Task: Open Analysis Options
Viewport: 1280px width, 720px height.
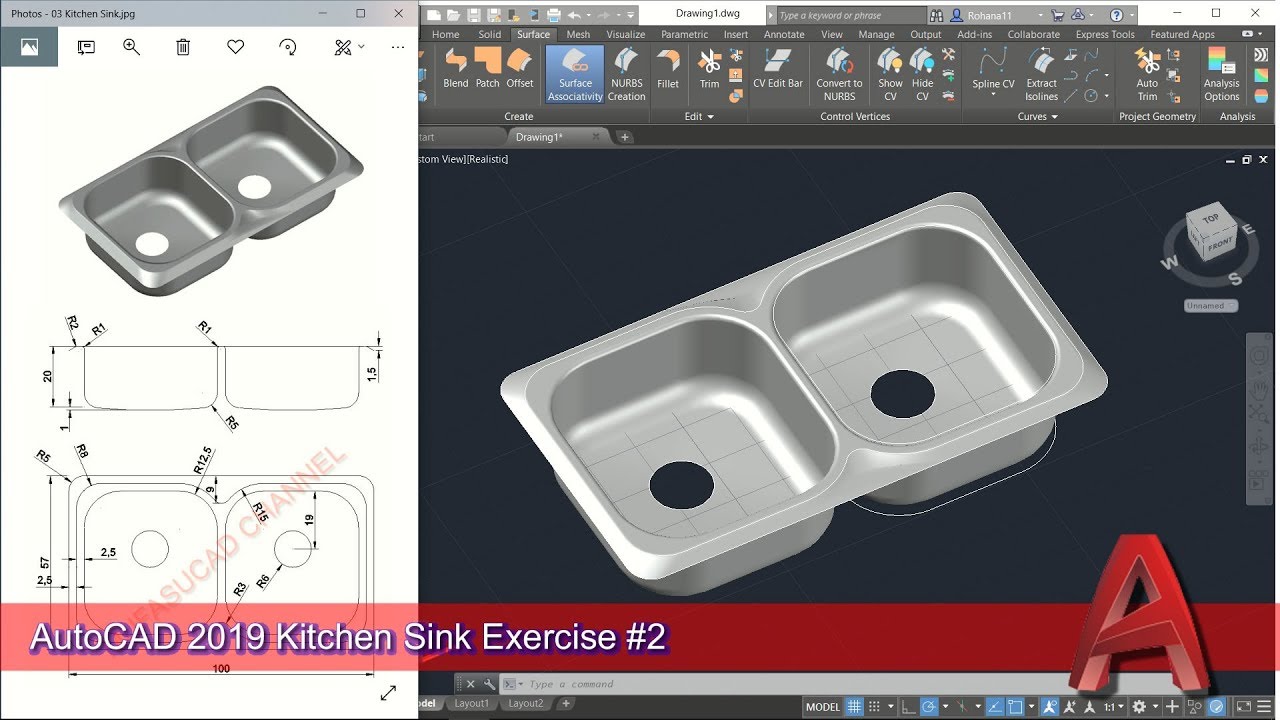Action: point(1221,74)
